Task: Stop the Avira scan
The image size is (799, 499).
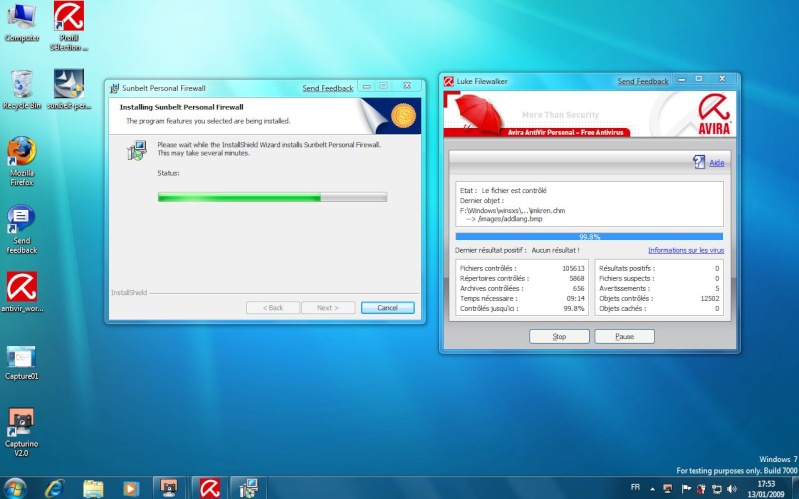Action: click(559, 336)
